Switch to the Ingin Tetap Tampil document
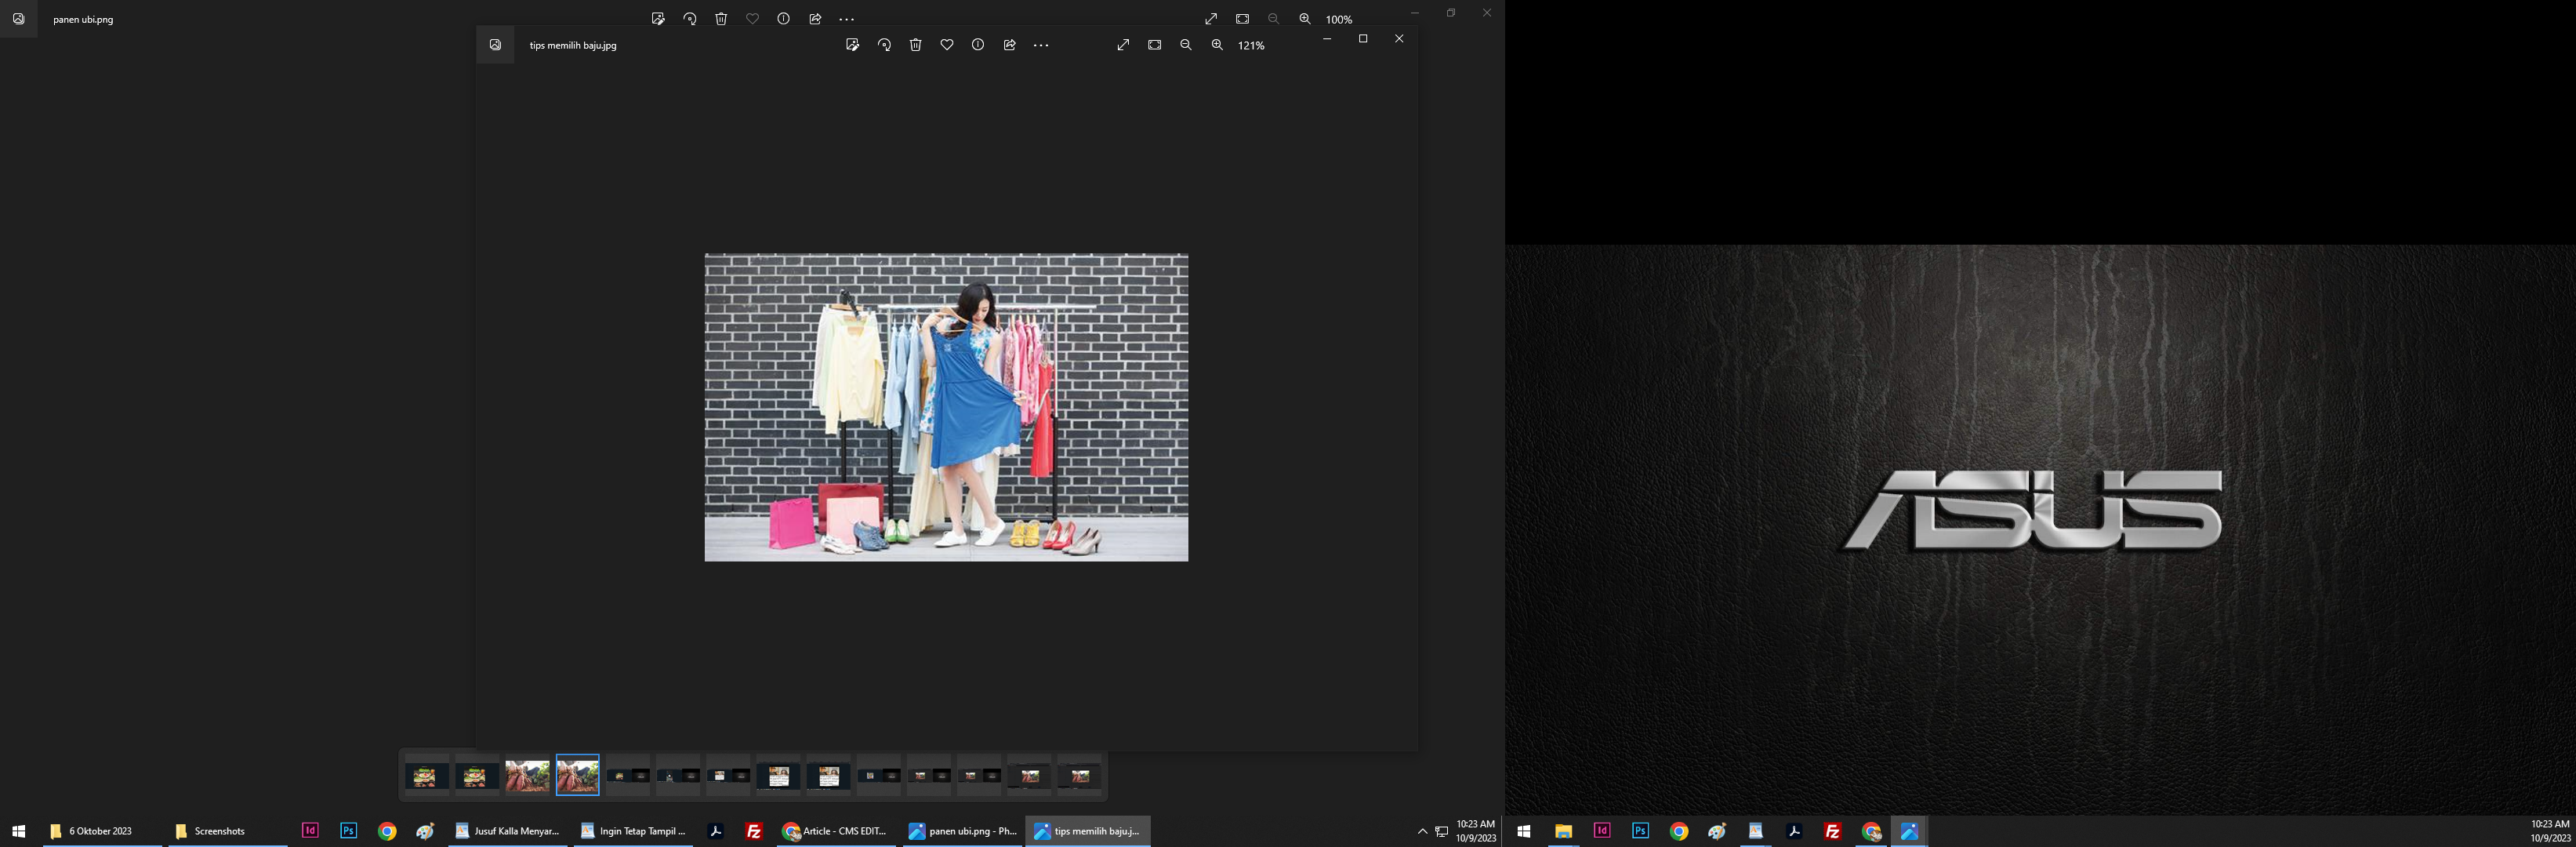The height and width of the screenshot is (847, 2576). click(634, 831)
